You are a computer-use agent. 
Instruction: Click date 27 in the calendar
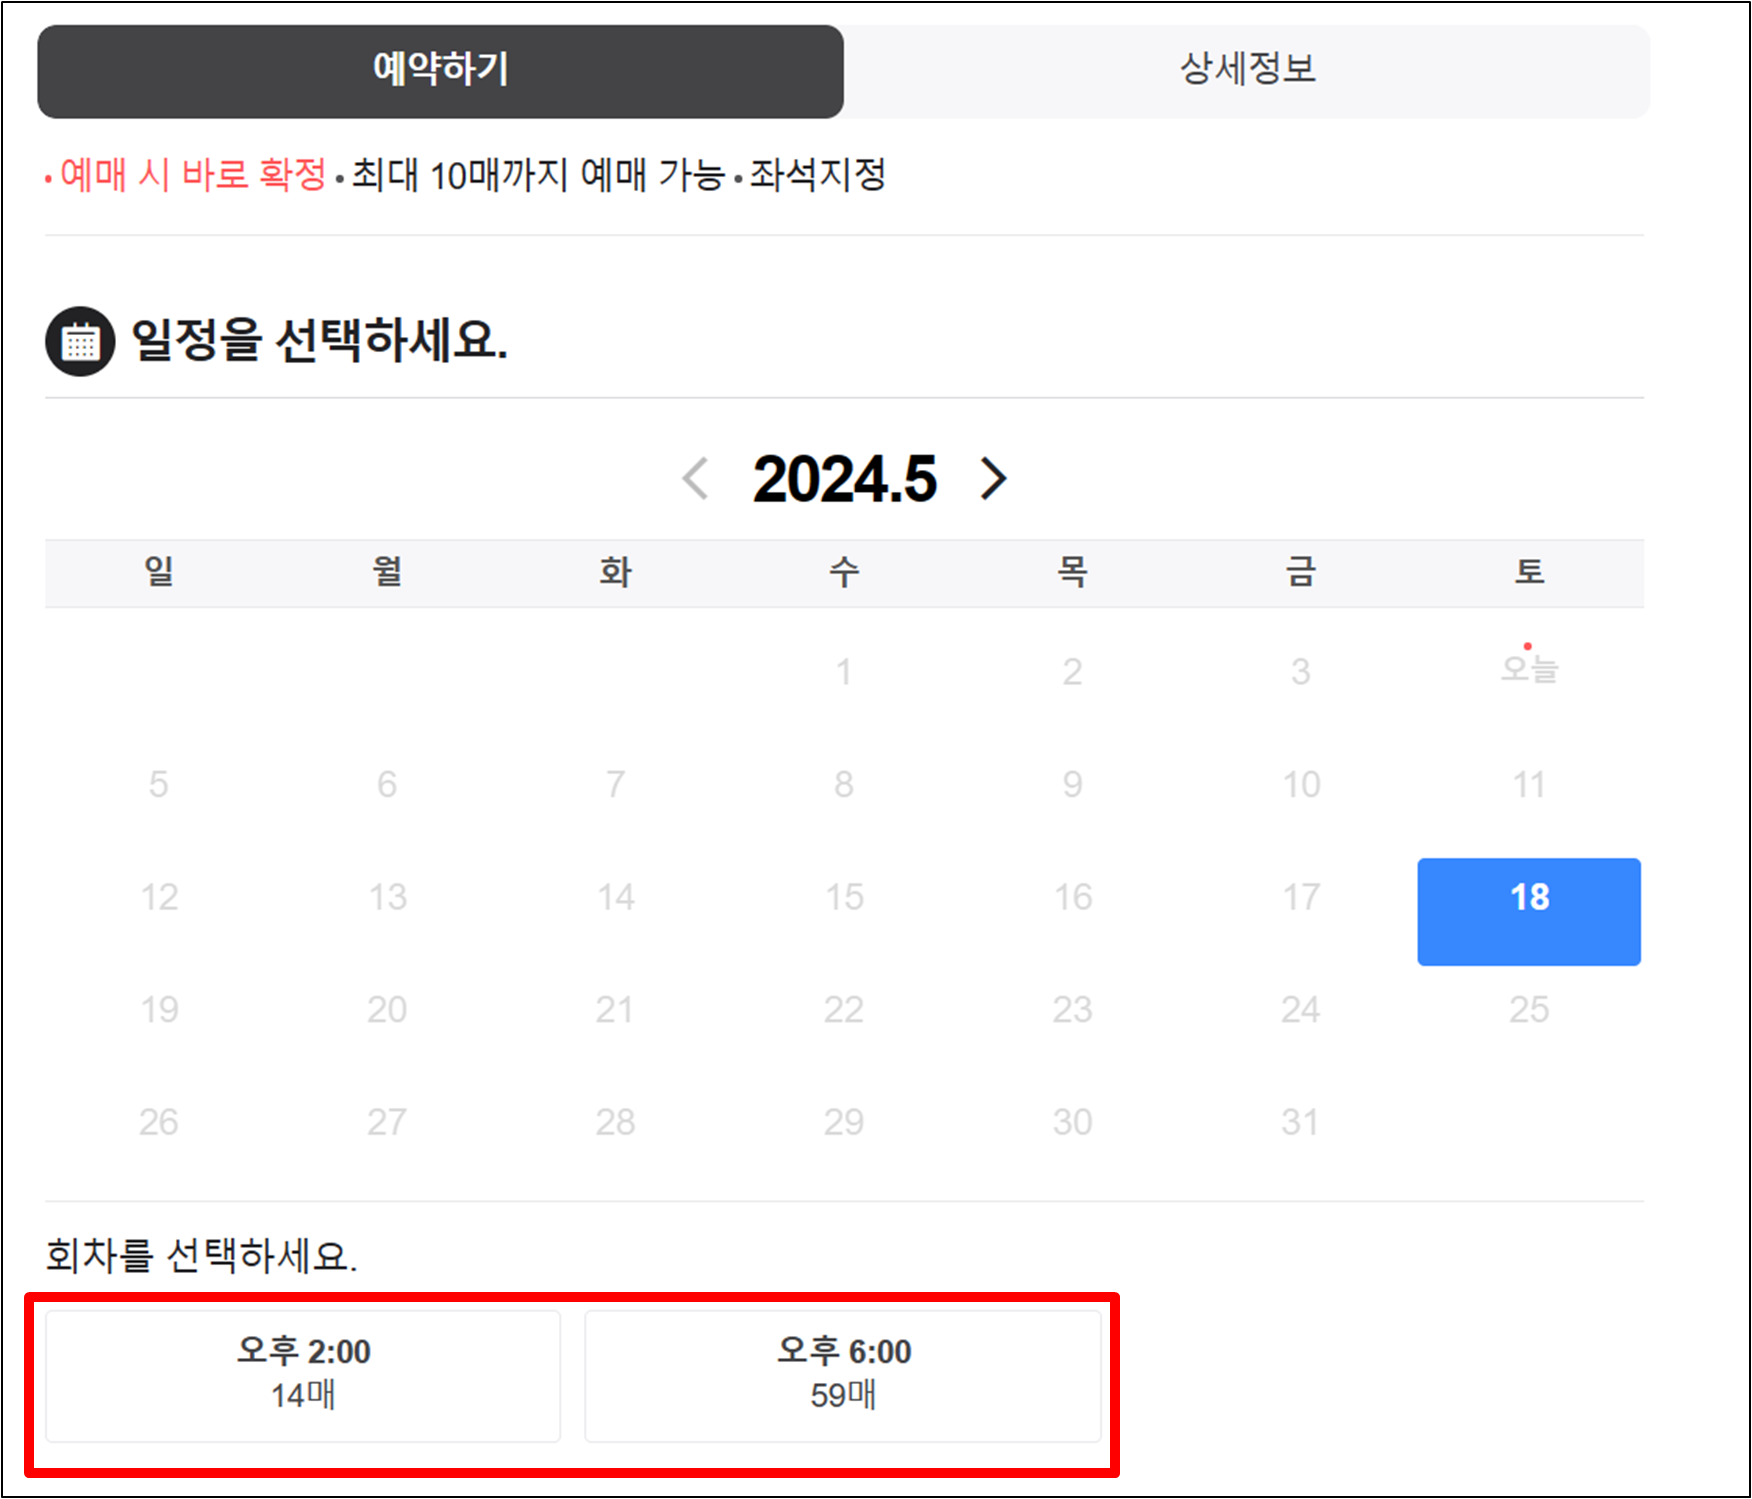387,1123
